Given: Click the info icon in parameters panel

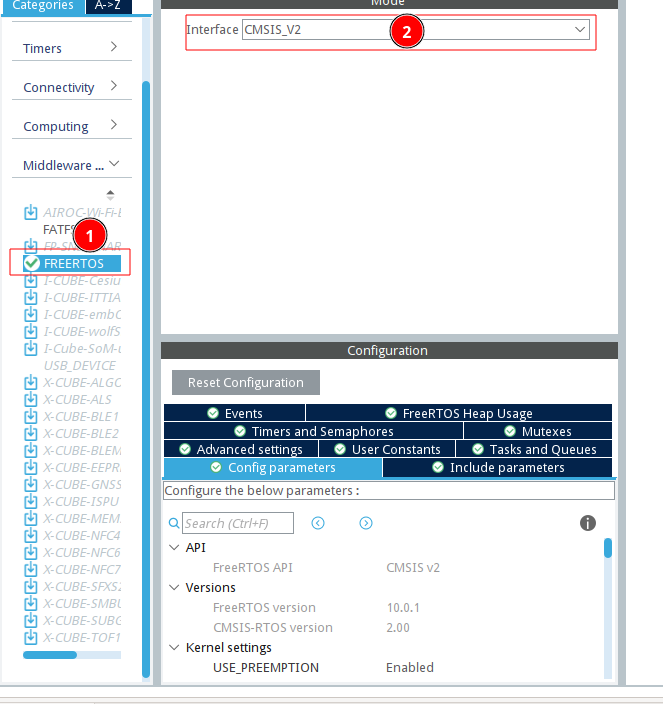Looking at the screenshot, I should [588, 523].
